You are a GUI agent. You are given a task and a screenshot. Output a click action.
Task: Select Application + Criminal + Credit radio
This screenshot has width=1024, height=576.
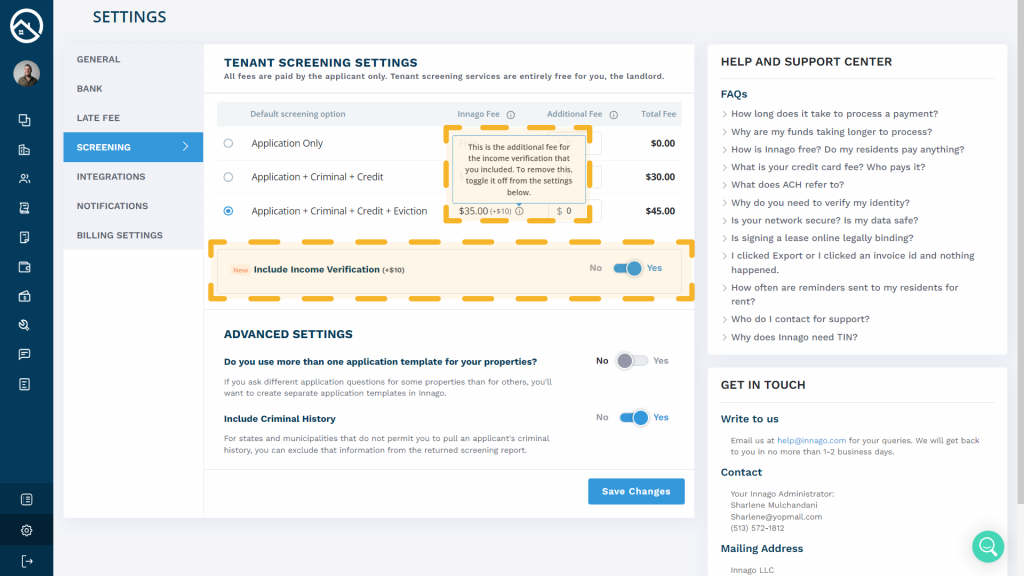coord(229,177)
